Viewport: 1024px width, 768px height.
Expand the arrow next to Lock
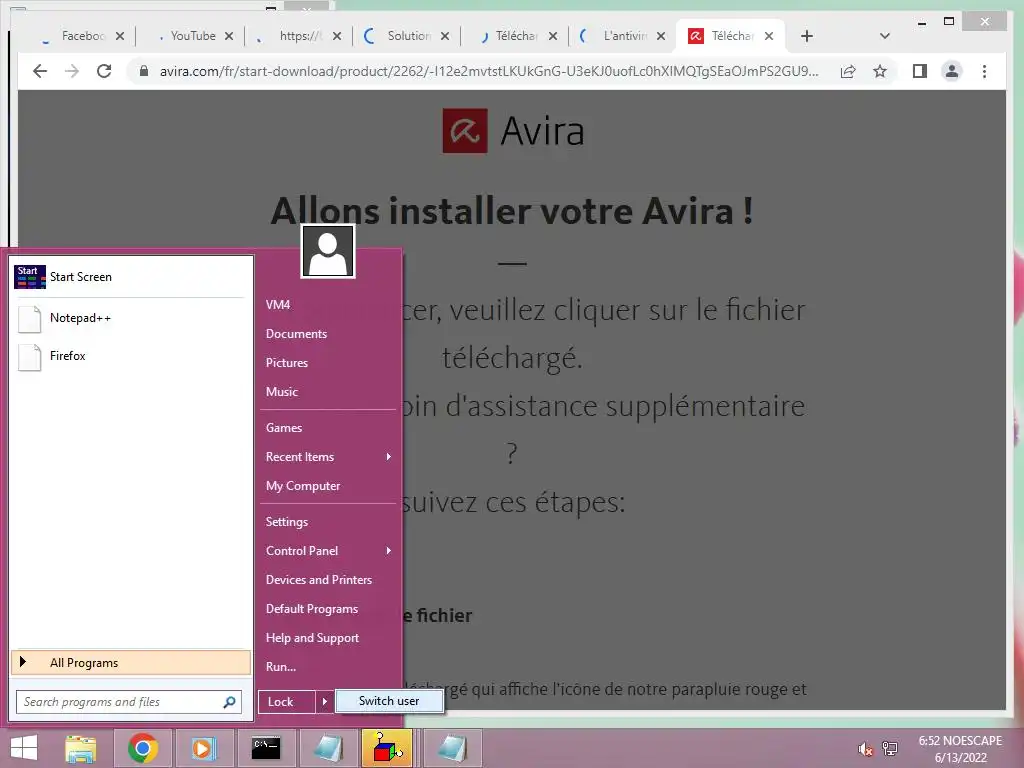(325, 702)
